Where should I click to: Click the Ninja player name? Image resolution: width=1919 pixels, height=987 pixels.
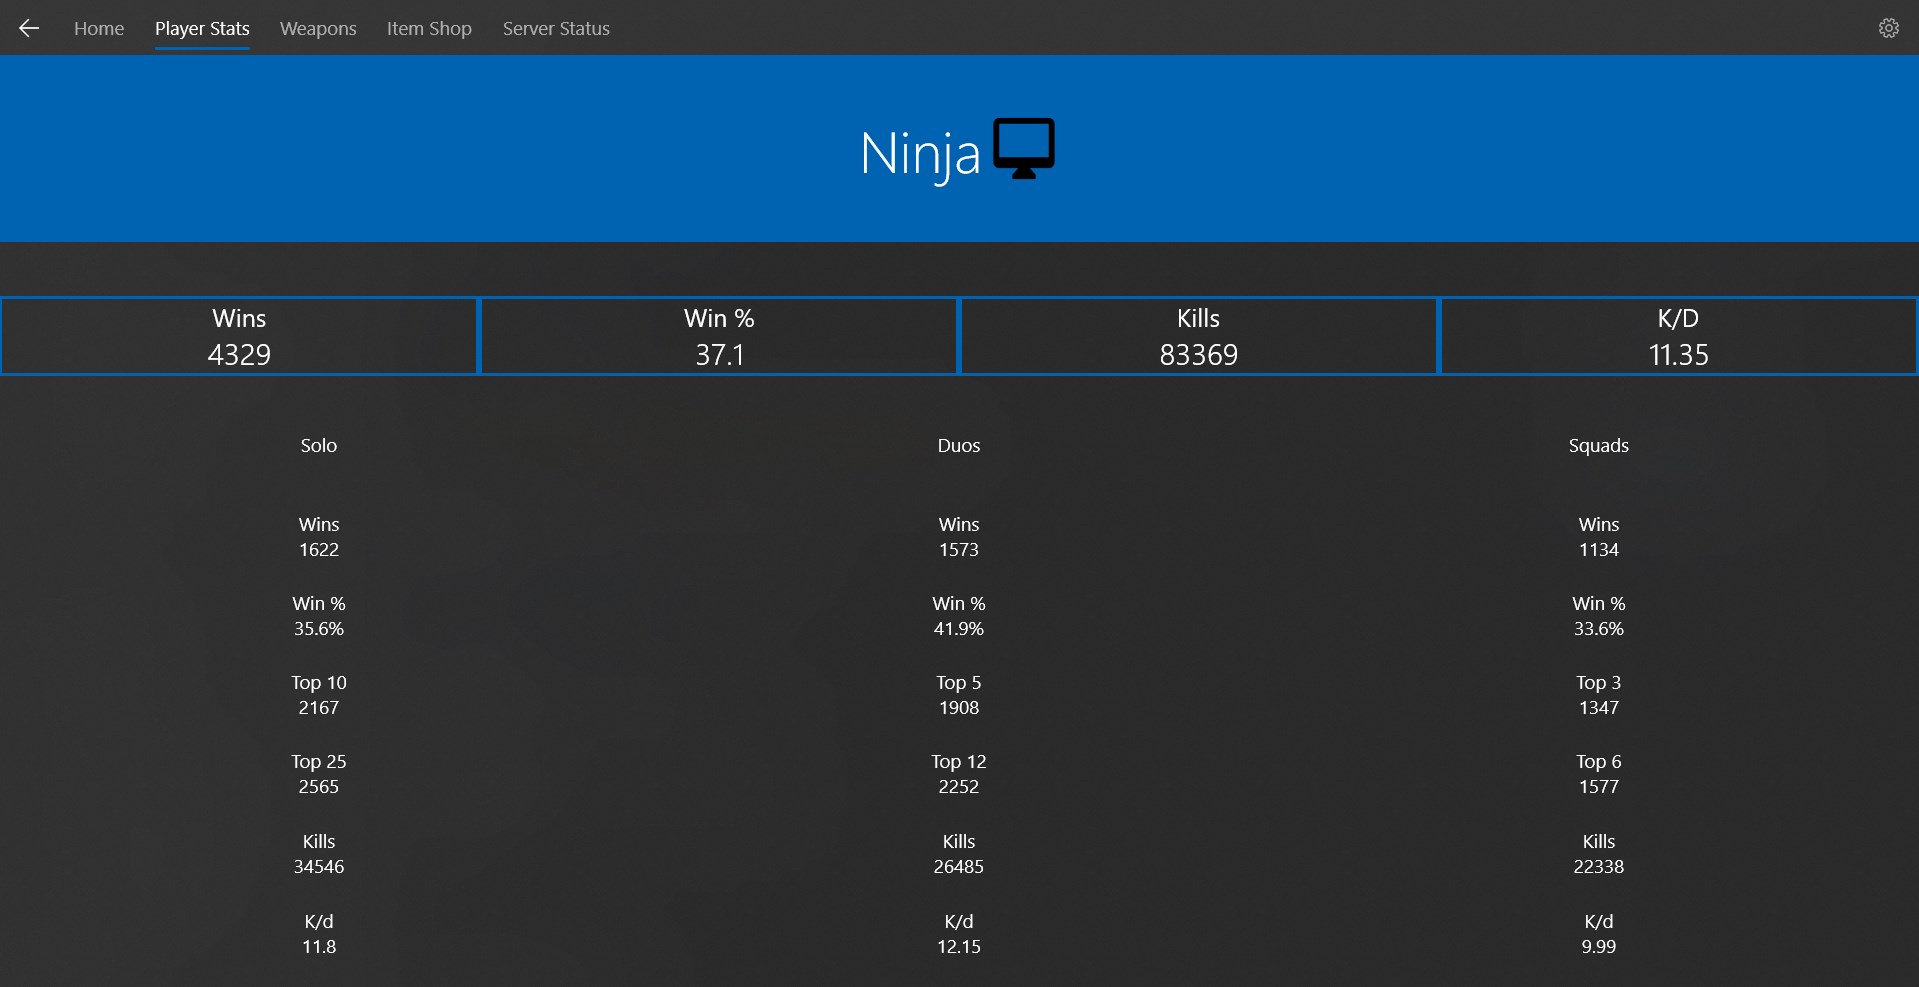[x=921, y=155]
